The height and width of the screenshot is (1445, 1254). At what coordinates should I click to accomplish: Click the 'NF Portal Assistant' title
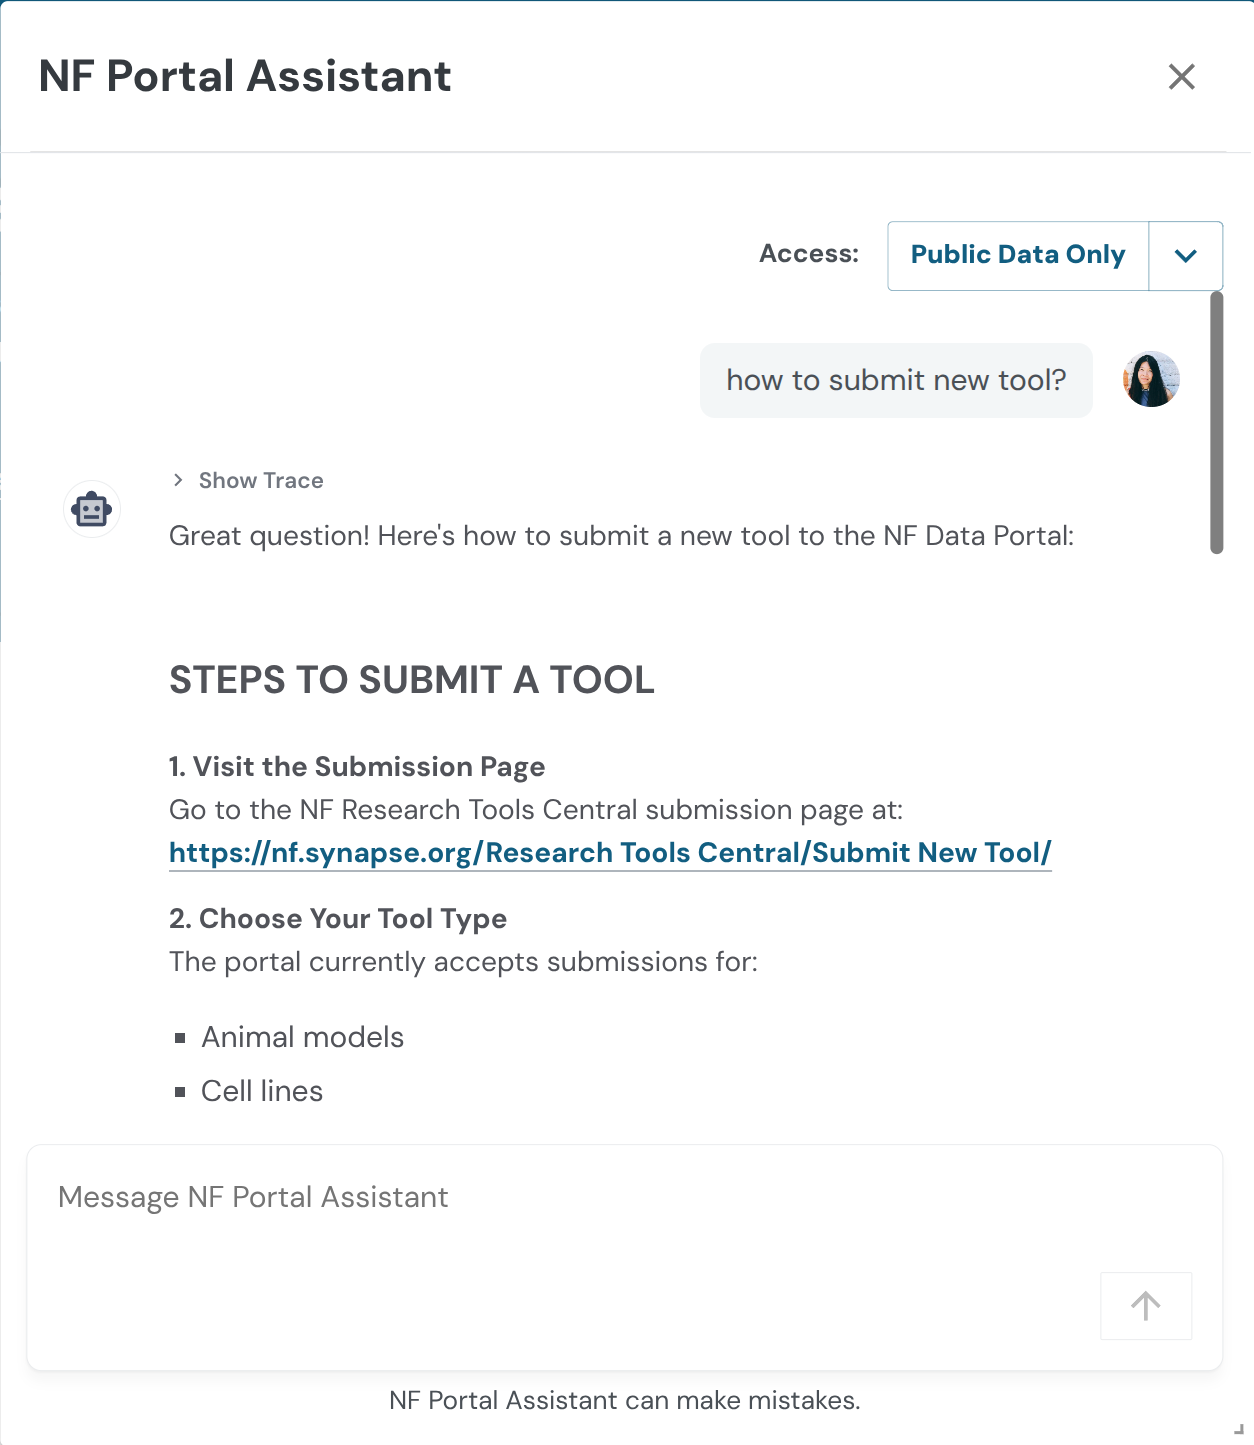(245, 77)
